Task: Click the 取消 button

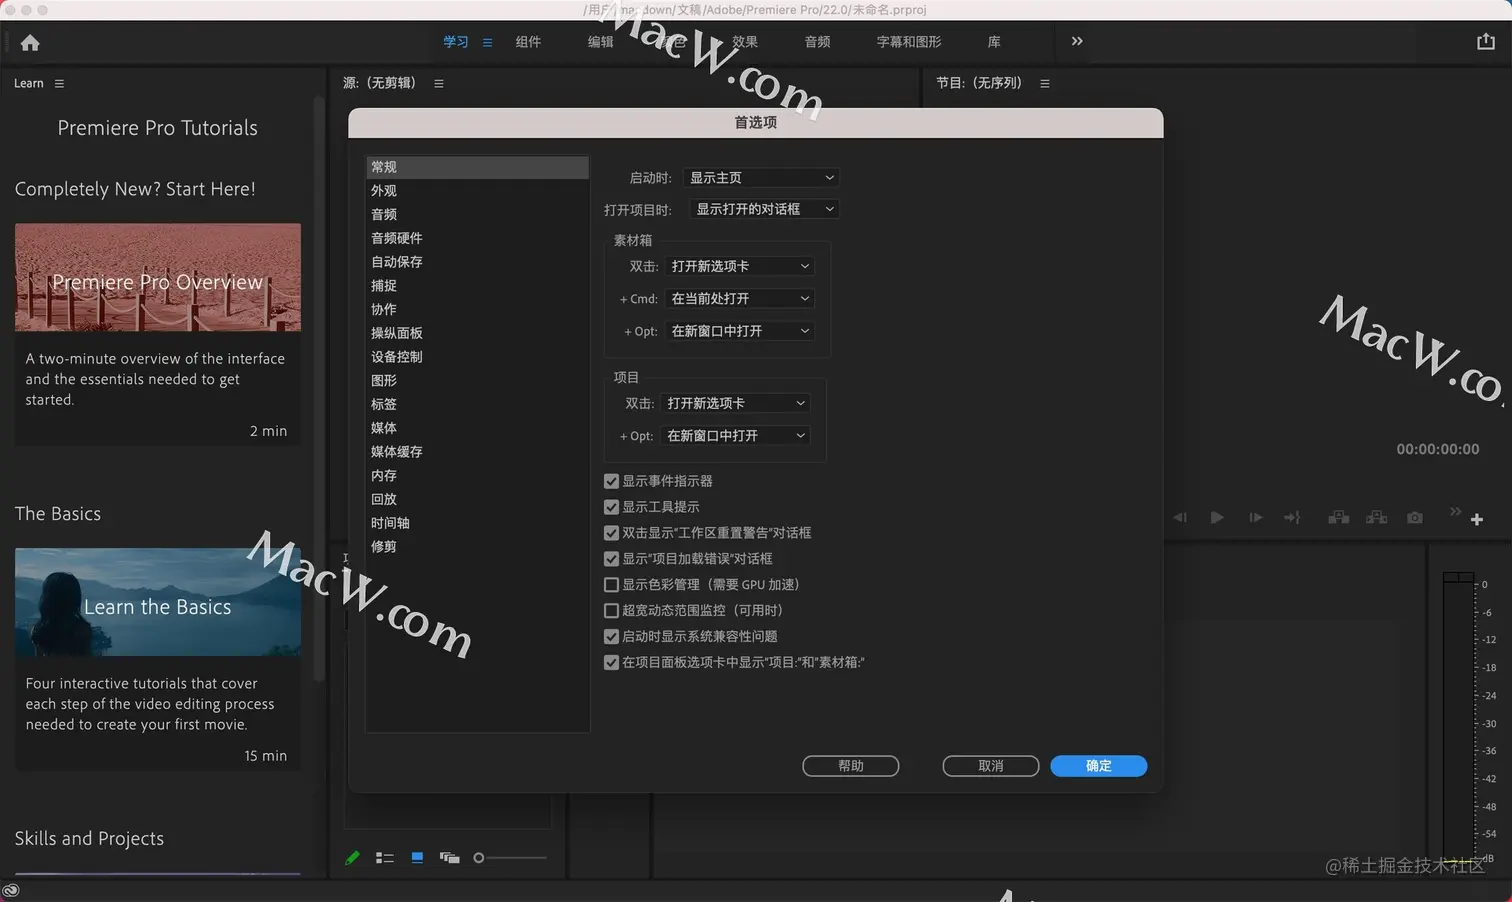Action: (991, 766)
